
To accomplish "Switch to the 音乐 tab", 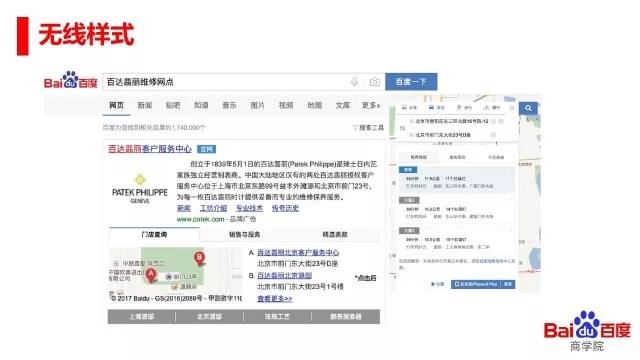I will (229, 105).
